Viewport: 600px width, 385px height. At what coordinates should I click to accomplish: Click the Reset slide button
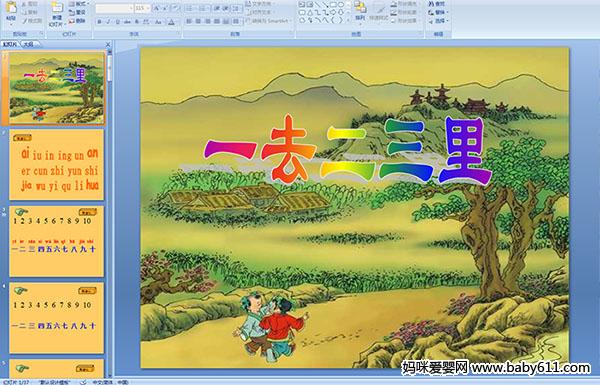(x=78, y=12)
